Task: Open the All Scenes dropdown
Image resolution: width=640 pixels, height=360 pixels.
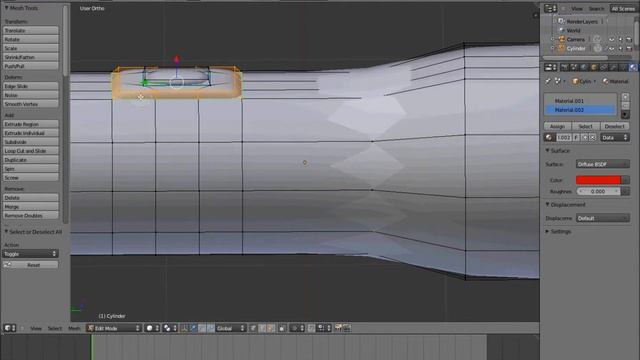Action: 623,8
